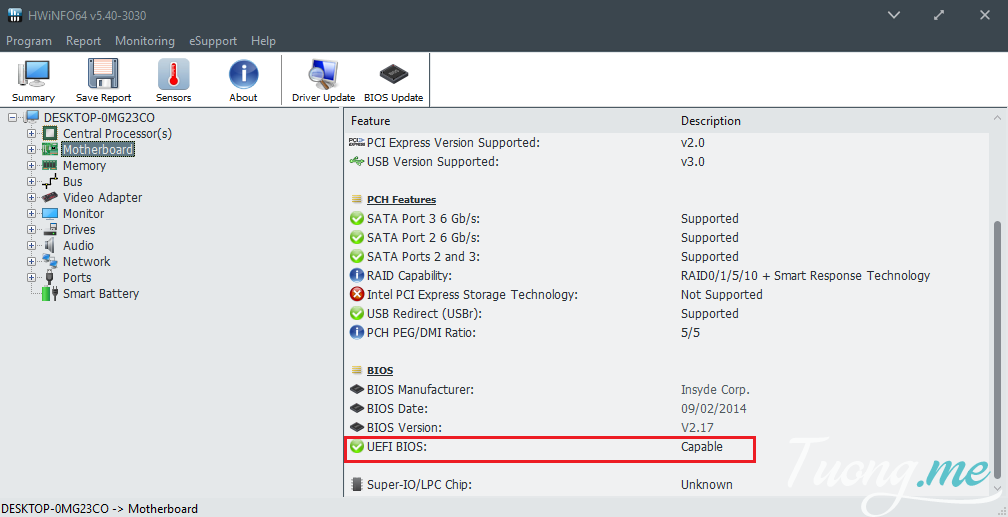Image resolution: width=1008 pixels, height=517 pixels.
Task: Expand the Drives tree node
Action: 32,230
